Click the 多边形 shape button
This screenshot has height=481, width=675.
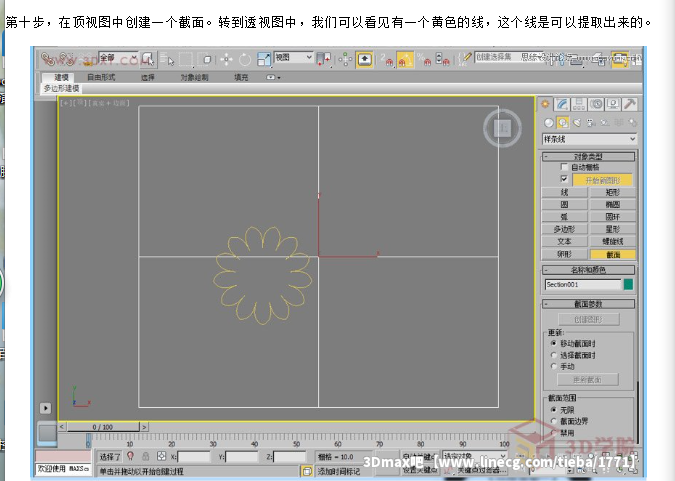click(x=564, y=229)
